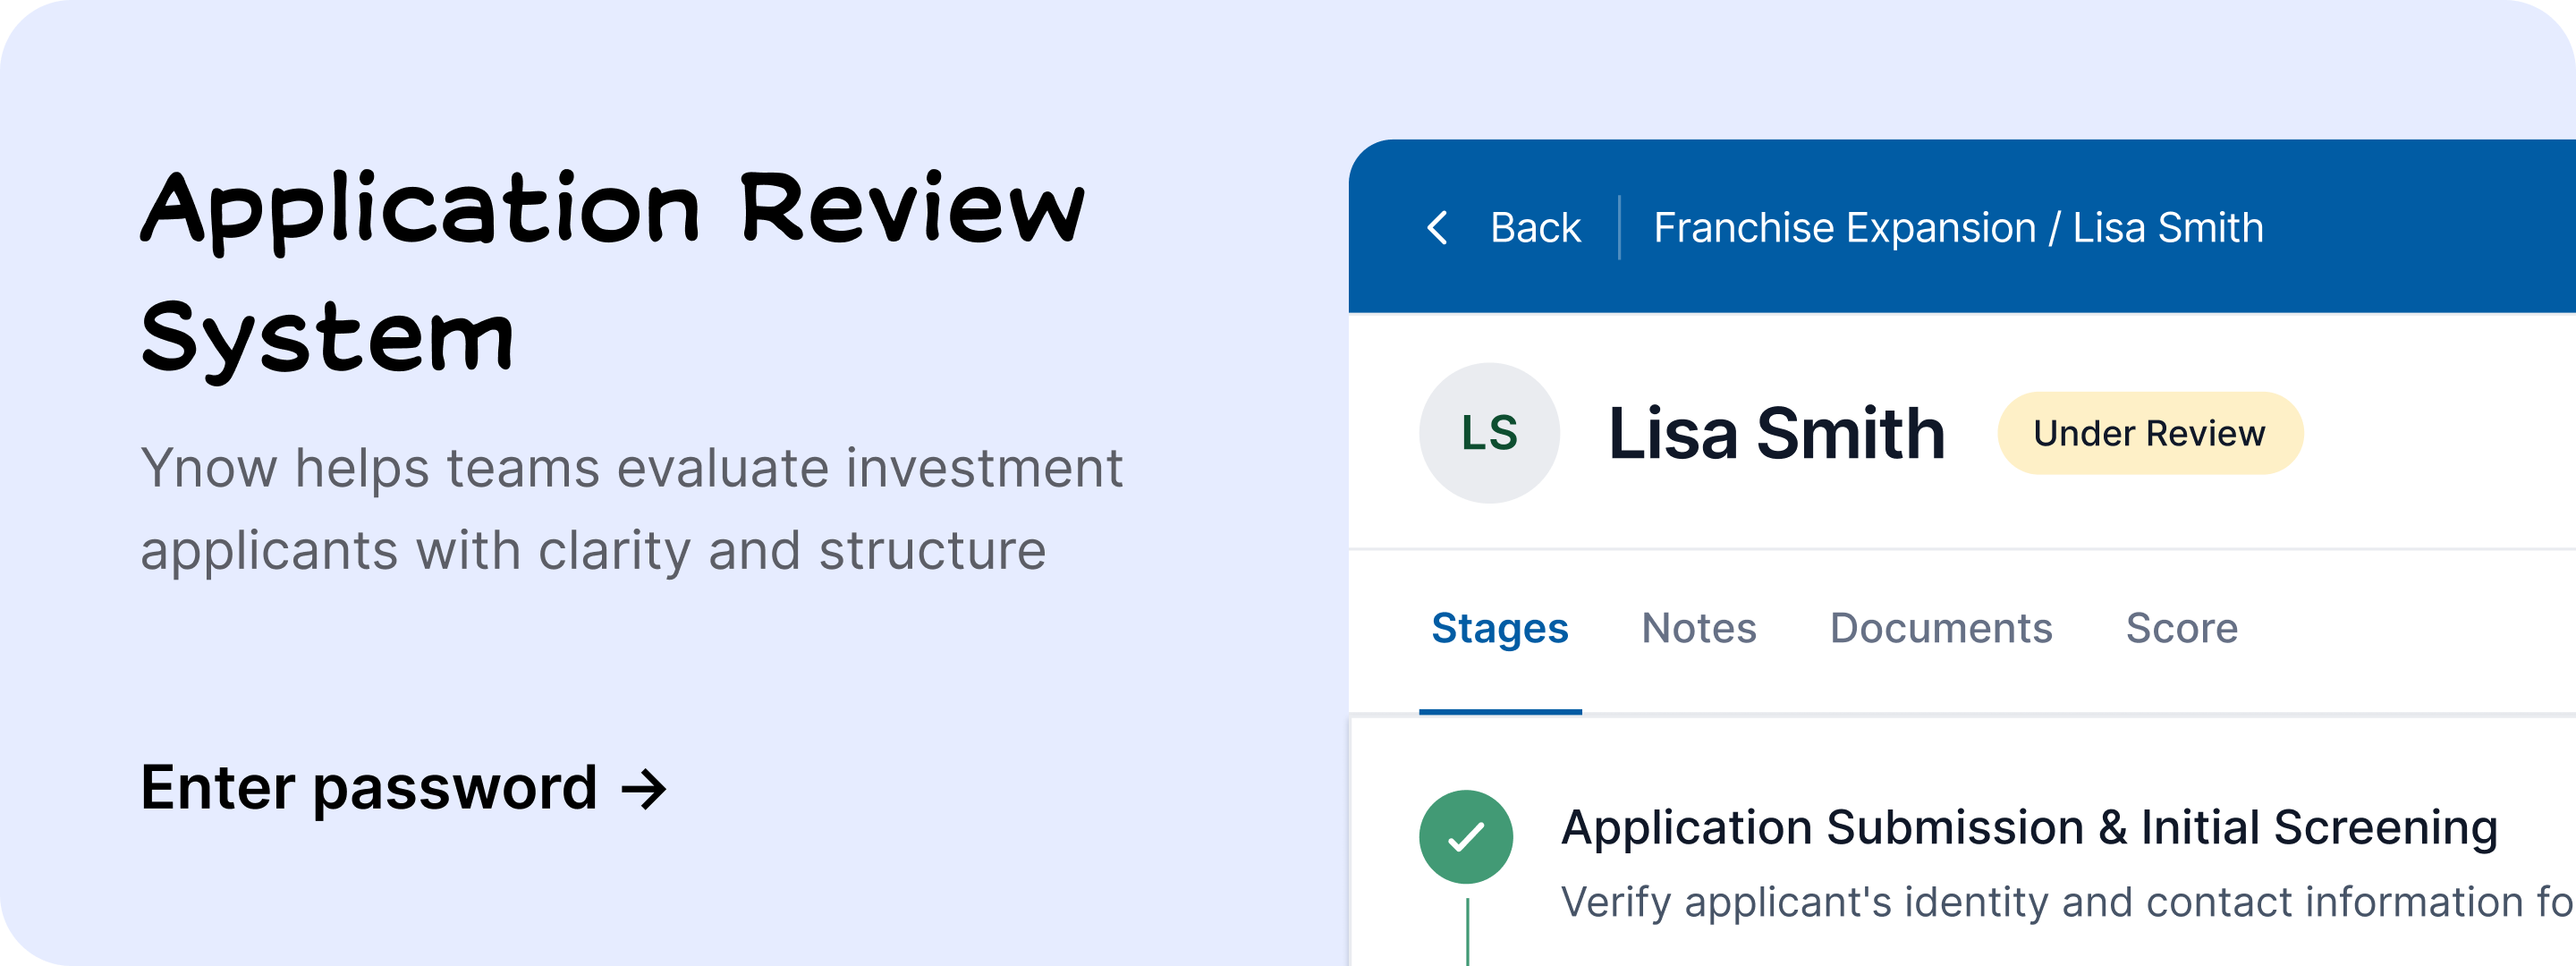Viewport: 2576px width, 966px height.
Task: Open the Documents tab
Action: 1940,629
